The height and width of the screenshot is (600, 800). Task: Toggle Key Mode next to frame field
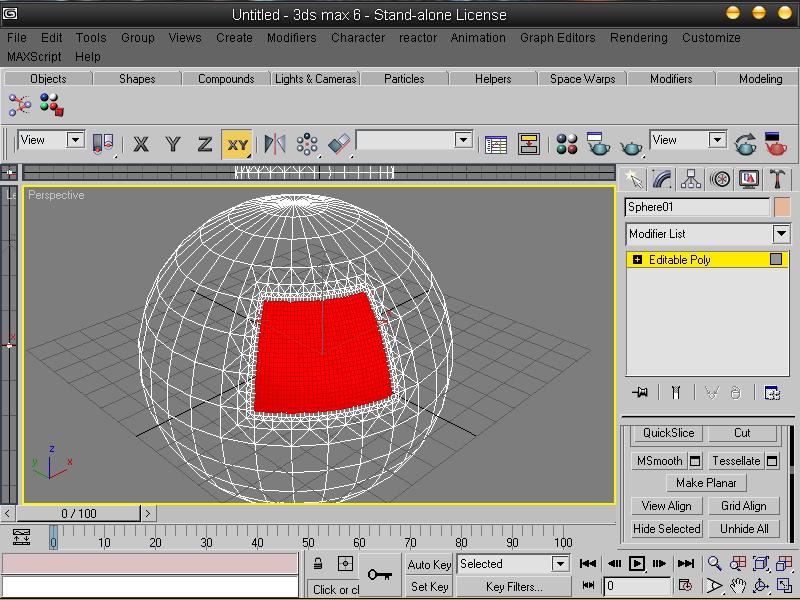(588, 585)
